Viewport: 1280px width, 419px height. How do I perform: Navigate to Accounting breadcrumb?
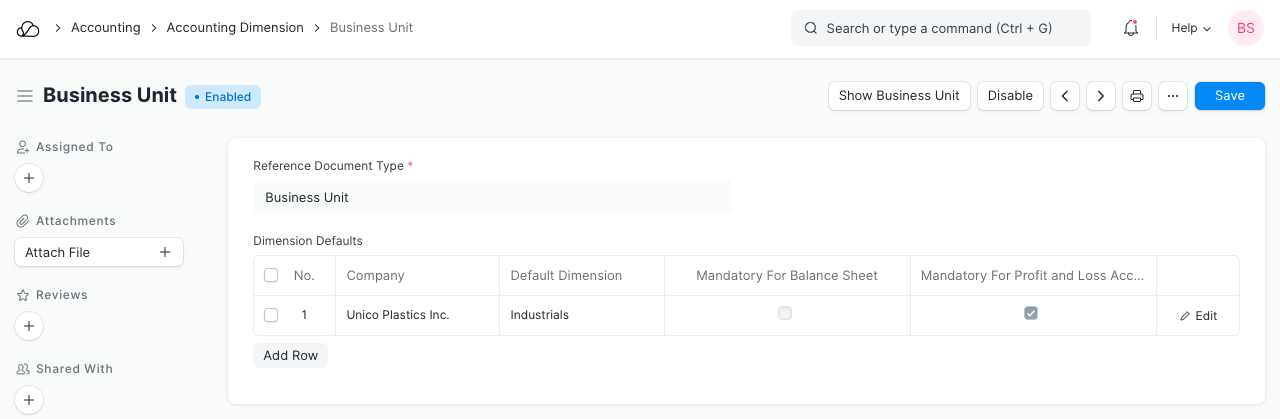click(105, 28)
